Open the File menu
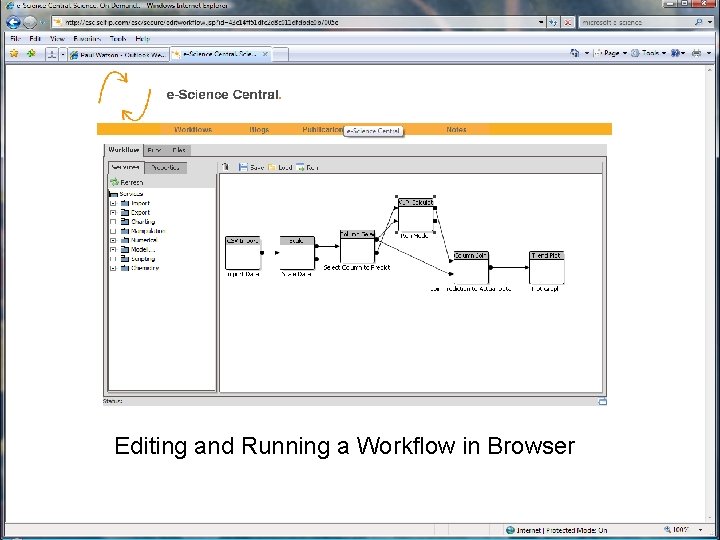 click(x=15, y=39)
